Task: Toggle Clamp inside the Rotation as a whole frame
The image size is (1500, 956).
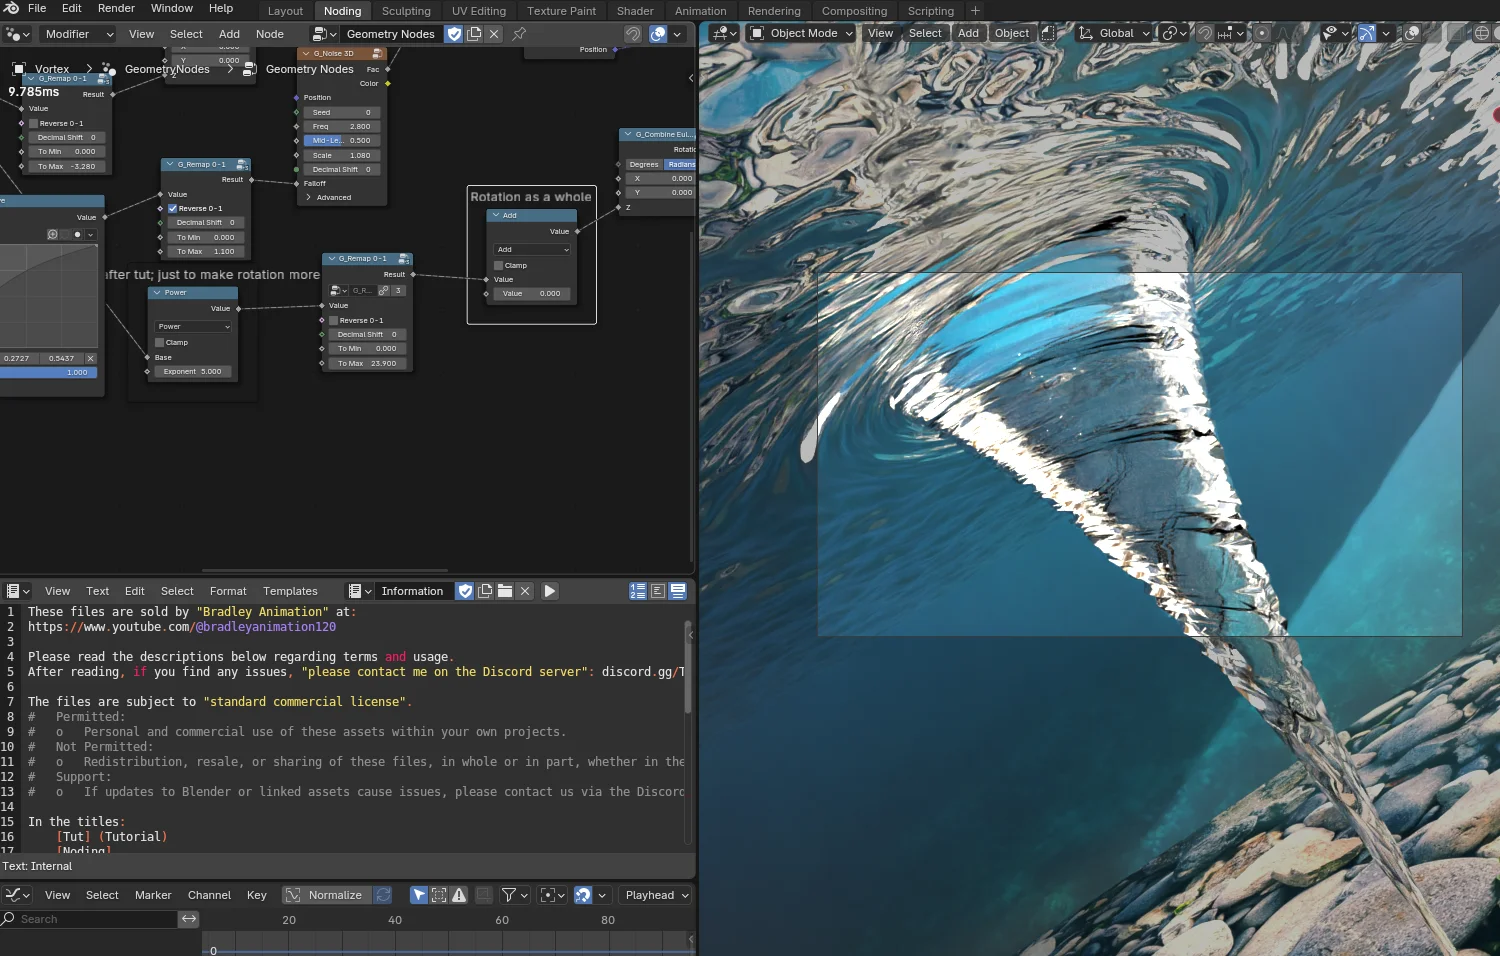Action: point(497,265)
